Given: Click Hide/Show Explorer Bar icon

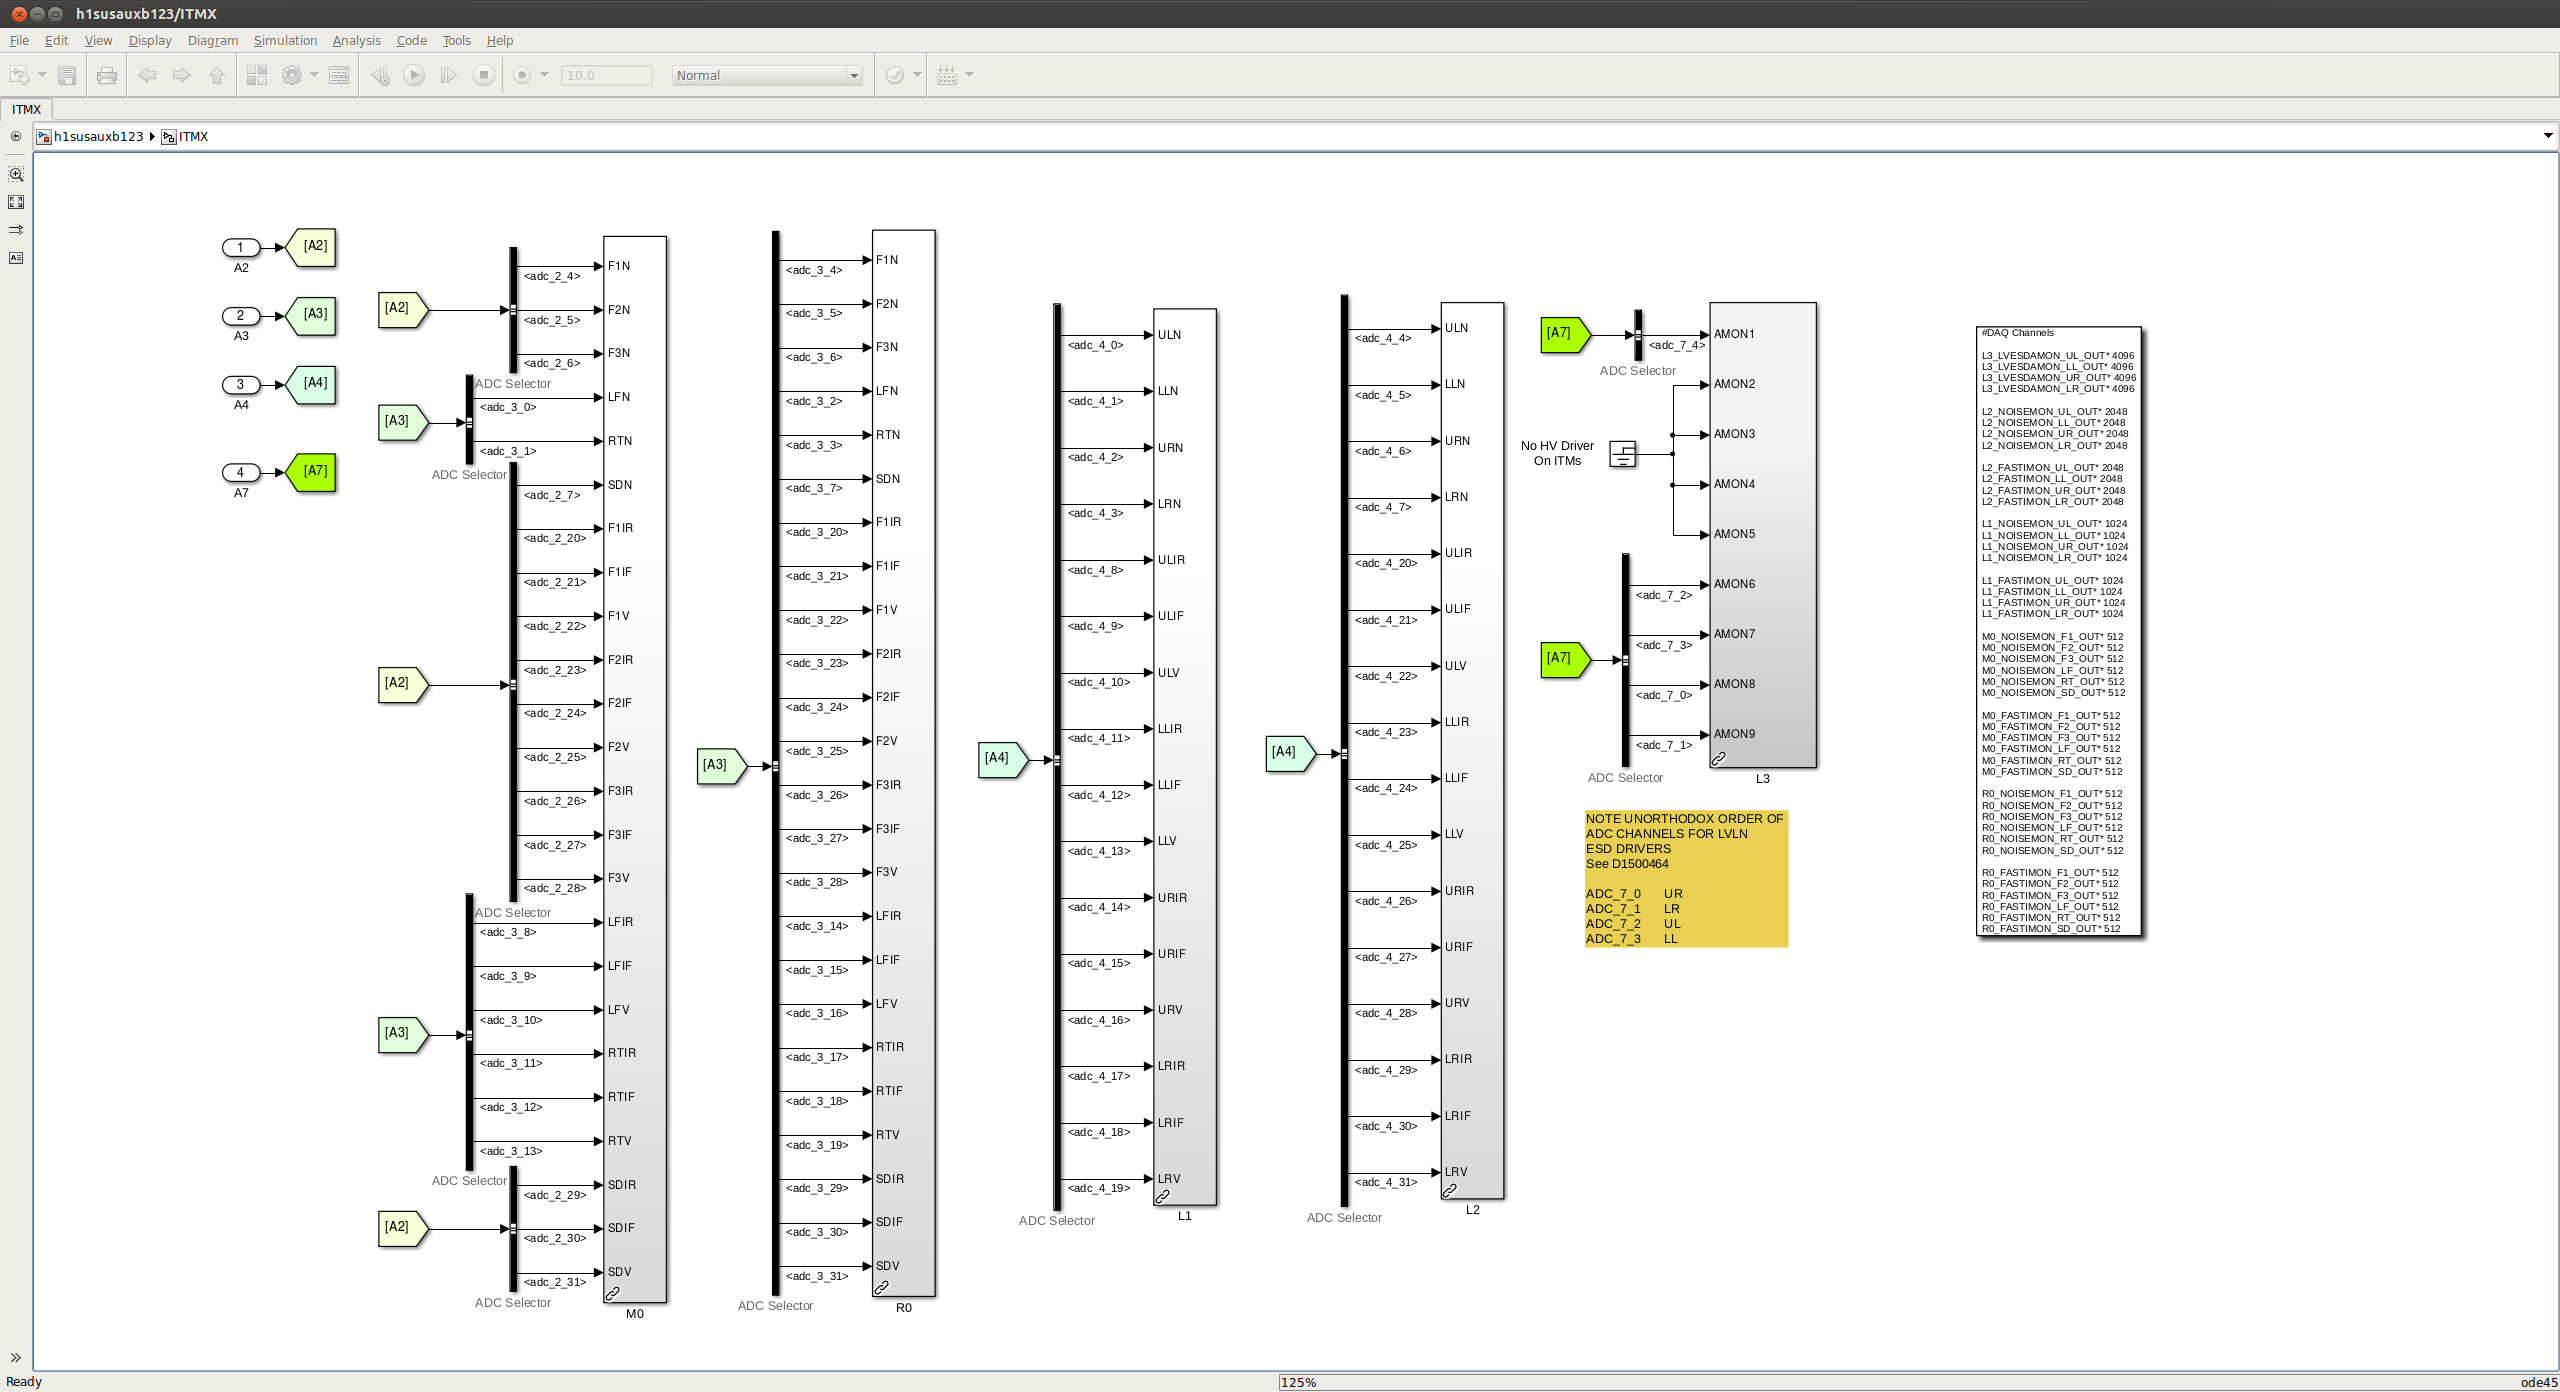Looking at the screenshot, I should click(16, 136).
